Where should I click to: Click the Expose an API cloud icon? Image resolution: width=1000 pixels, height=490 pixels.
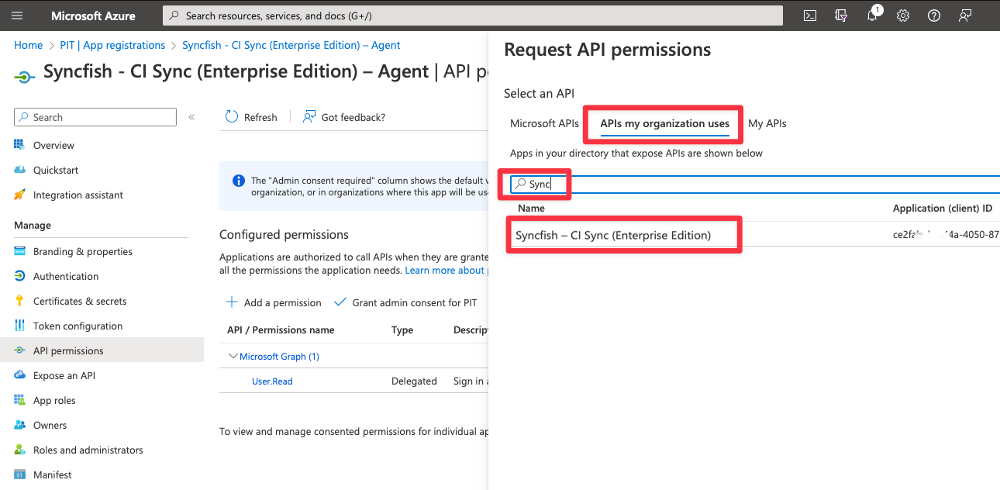coord(20,375)
